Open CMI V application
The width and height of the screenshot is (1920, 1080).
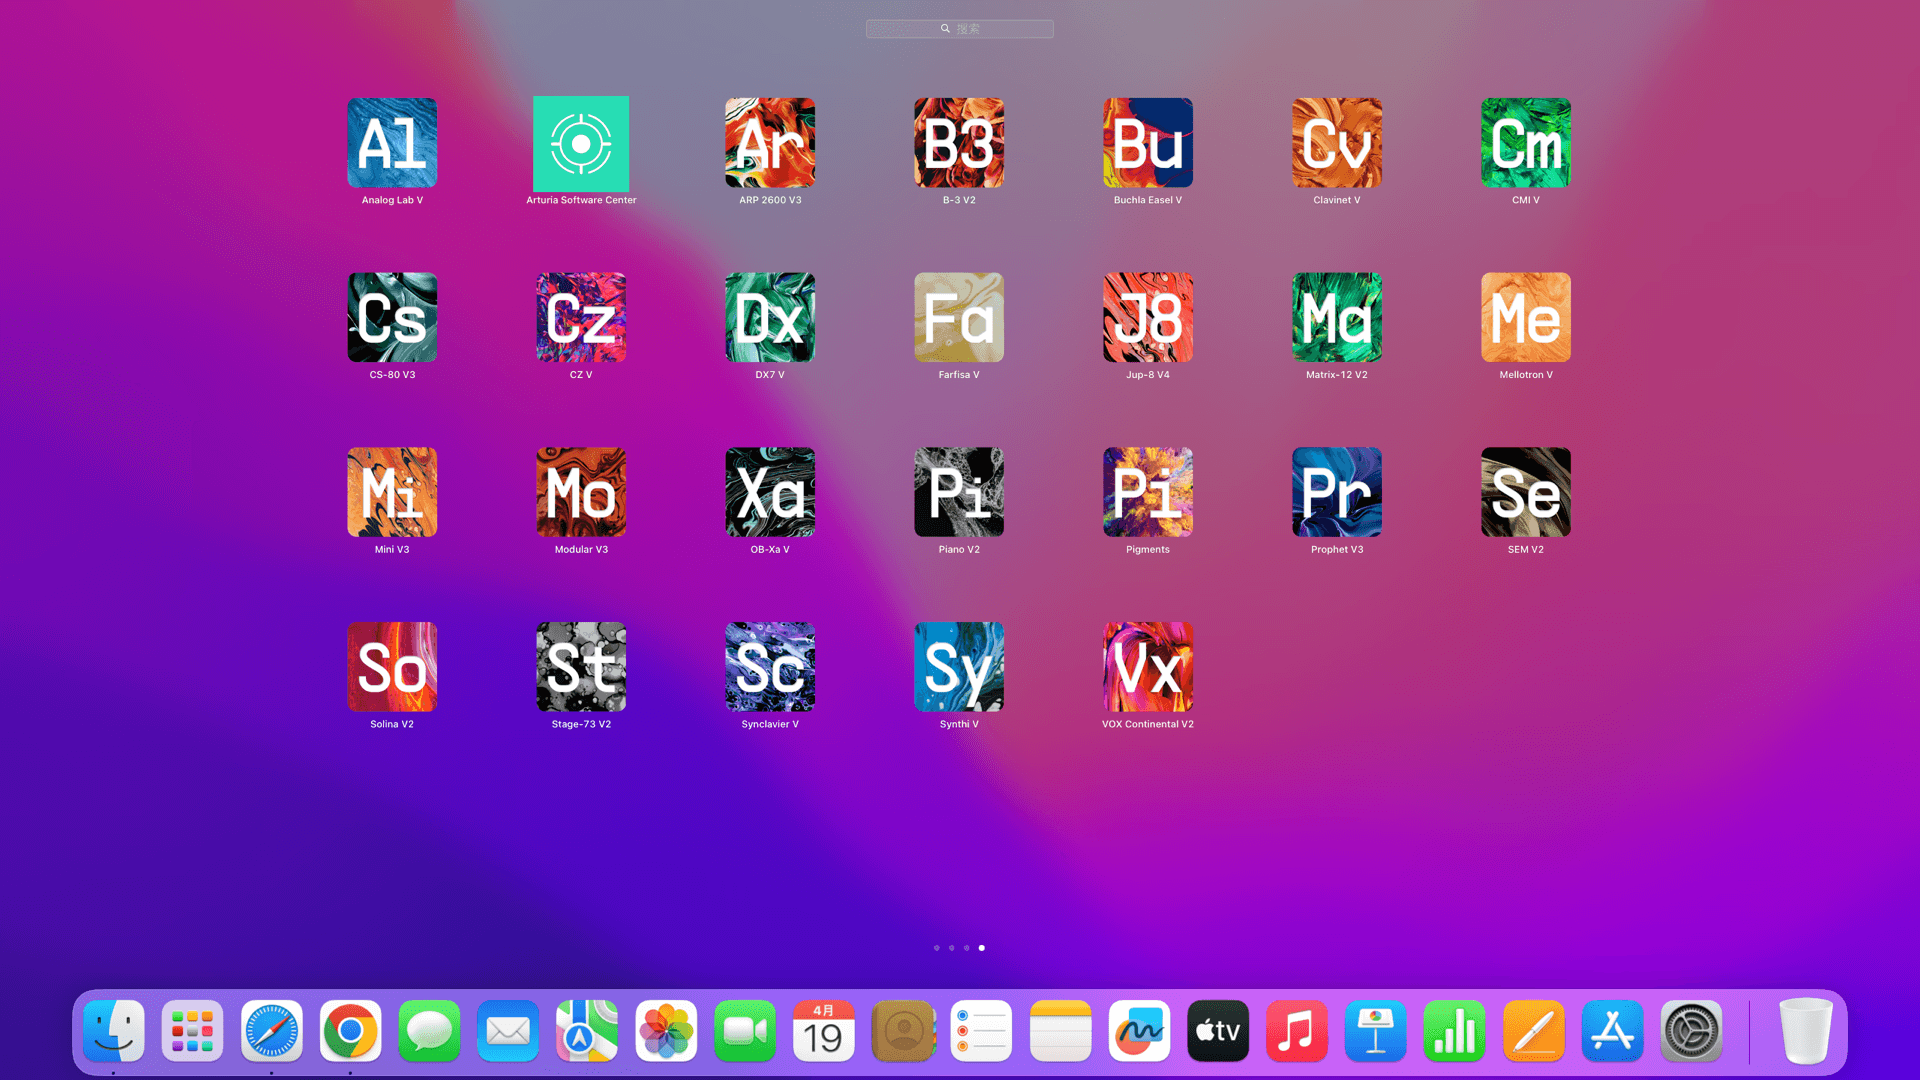1526,143
